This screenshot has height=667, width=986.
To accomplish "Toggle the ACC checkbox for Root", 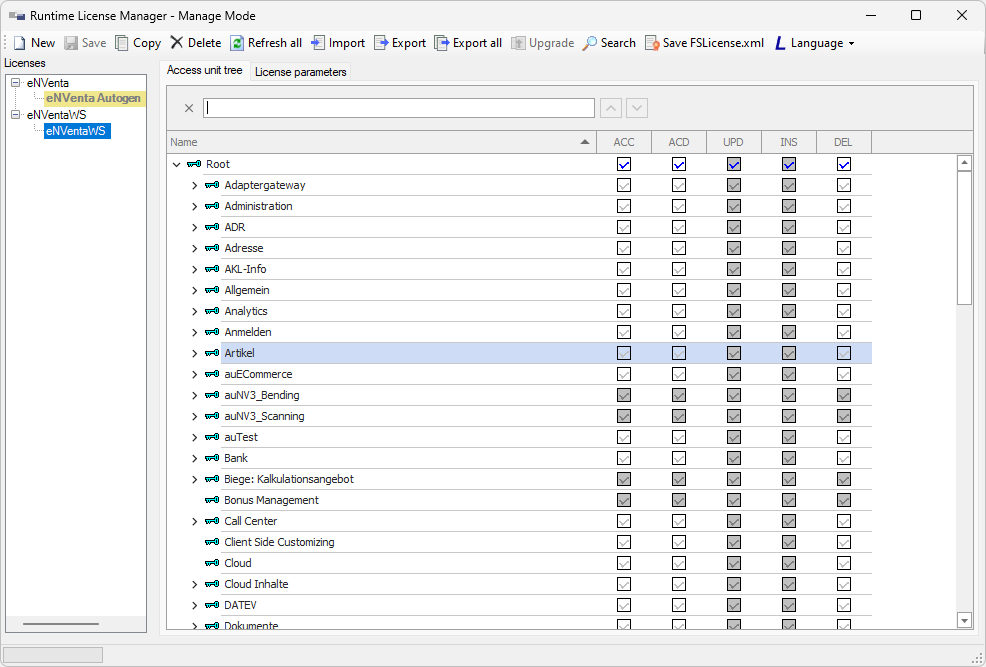I will pyautogui.click(x=624, y=164).
